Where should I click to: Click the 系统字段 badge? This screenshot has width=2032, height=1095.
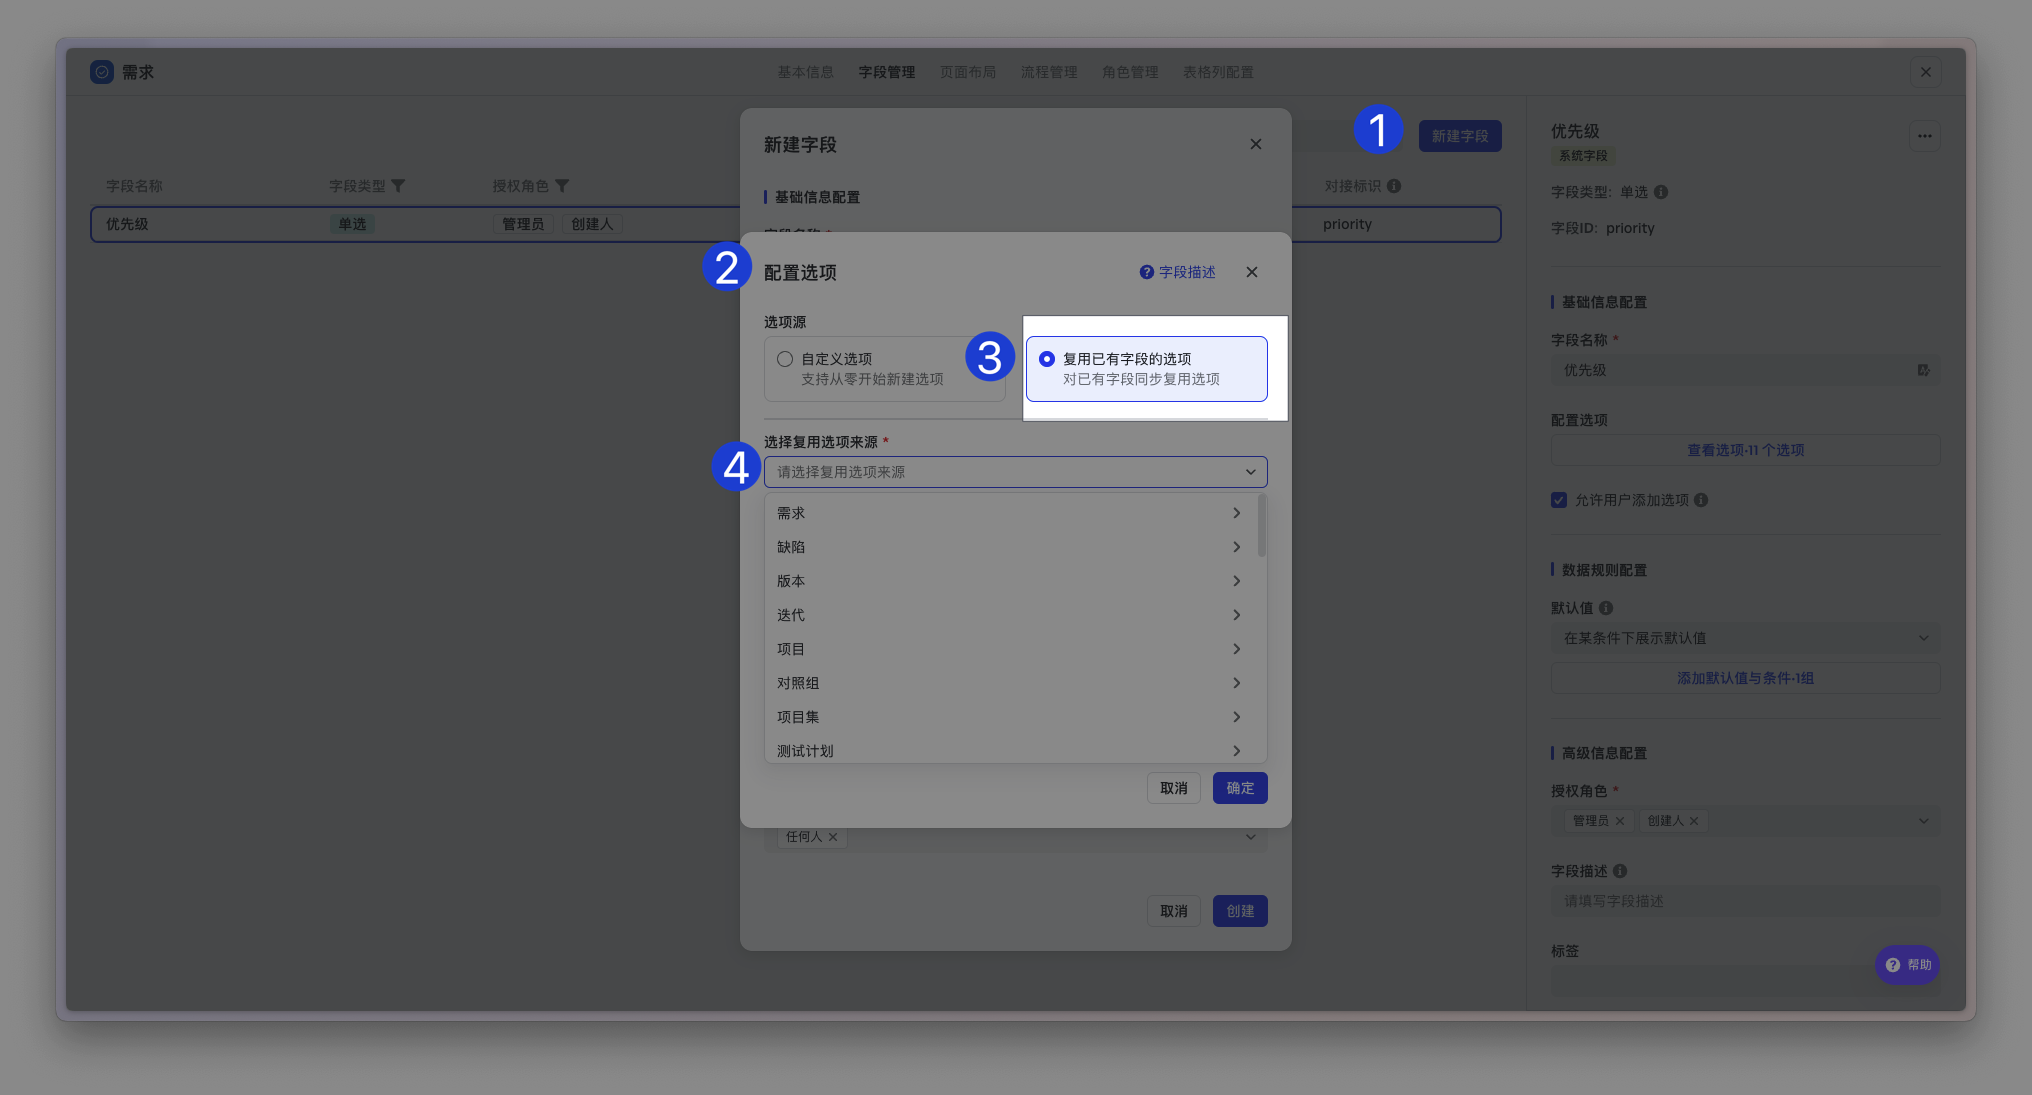pos(1583,156)
